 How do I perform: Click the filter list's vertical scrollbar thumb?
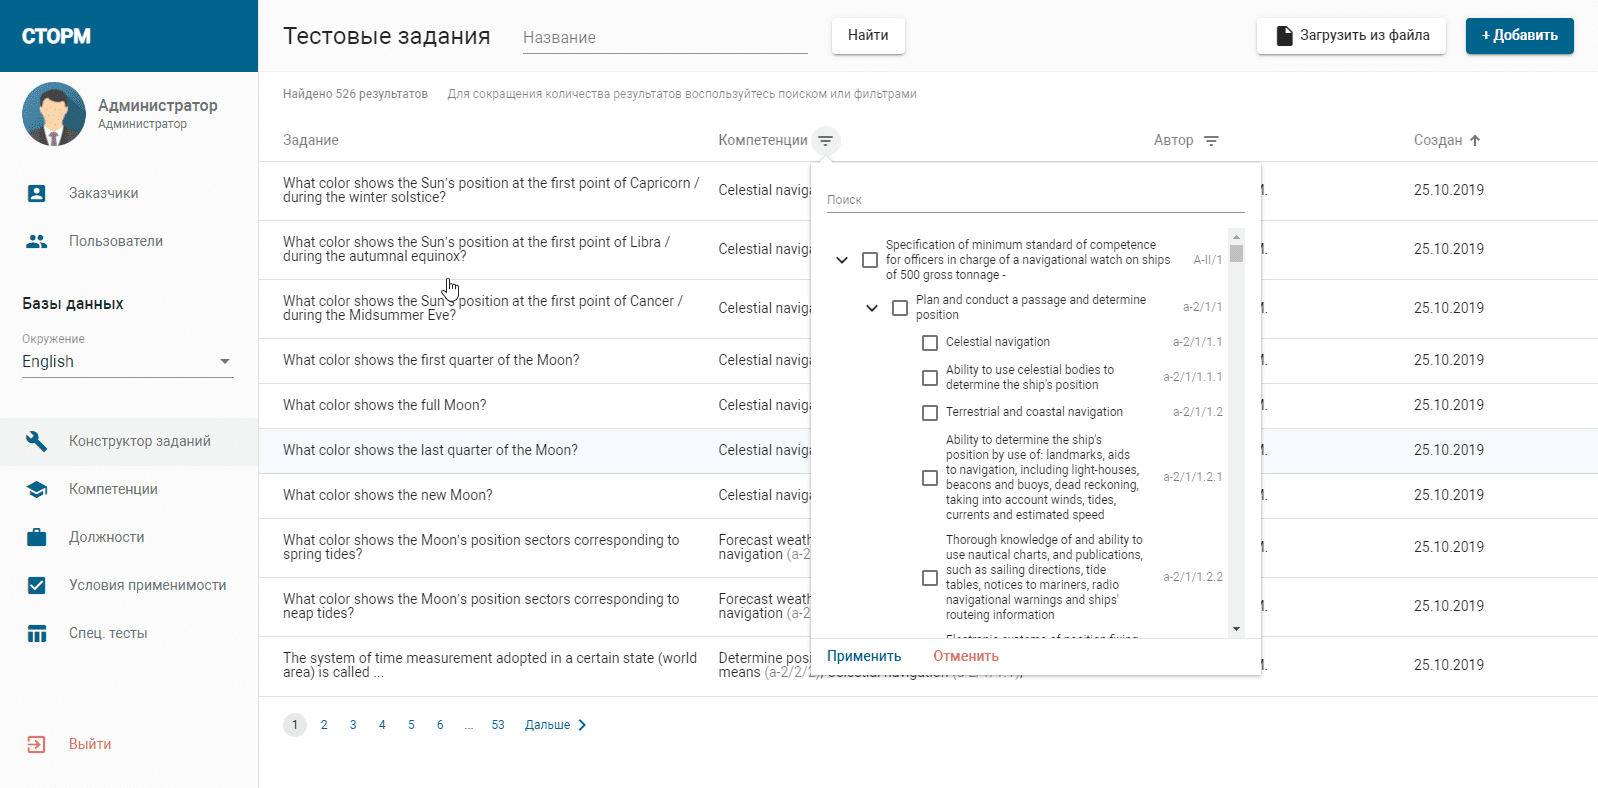[x=1237, y=251]
